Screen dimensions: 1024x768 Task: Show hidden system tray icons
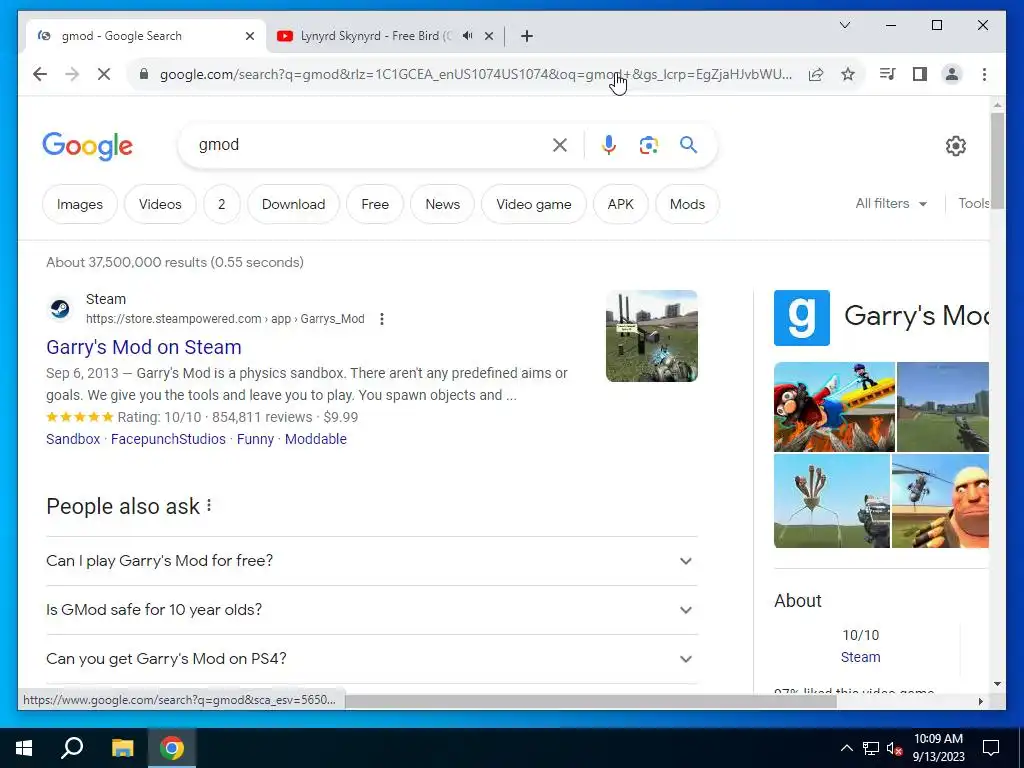click(x=846, y=748)
